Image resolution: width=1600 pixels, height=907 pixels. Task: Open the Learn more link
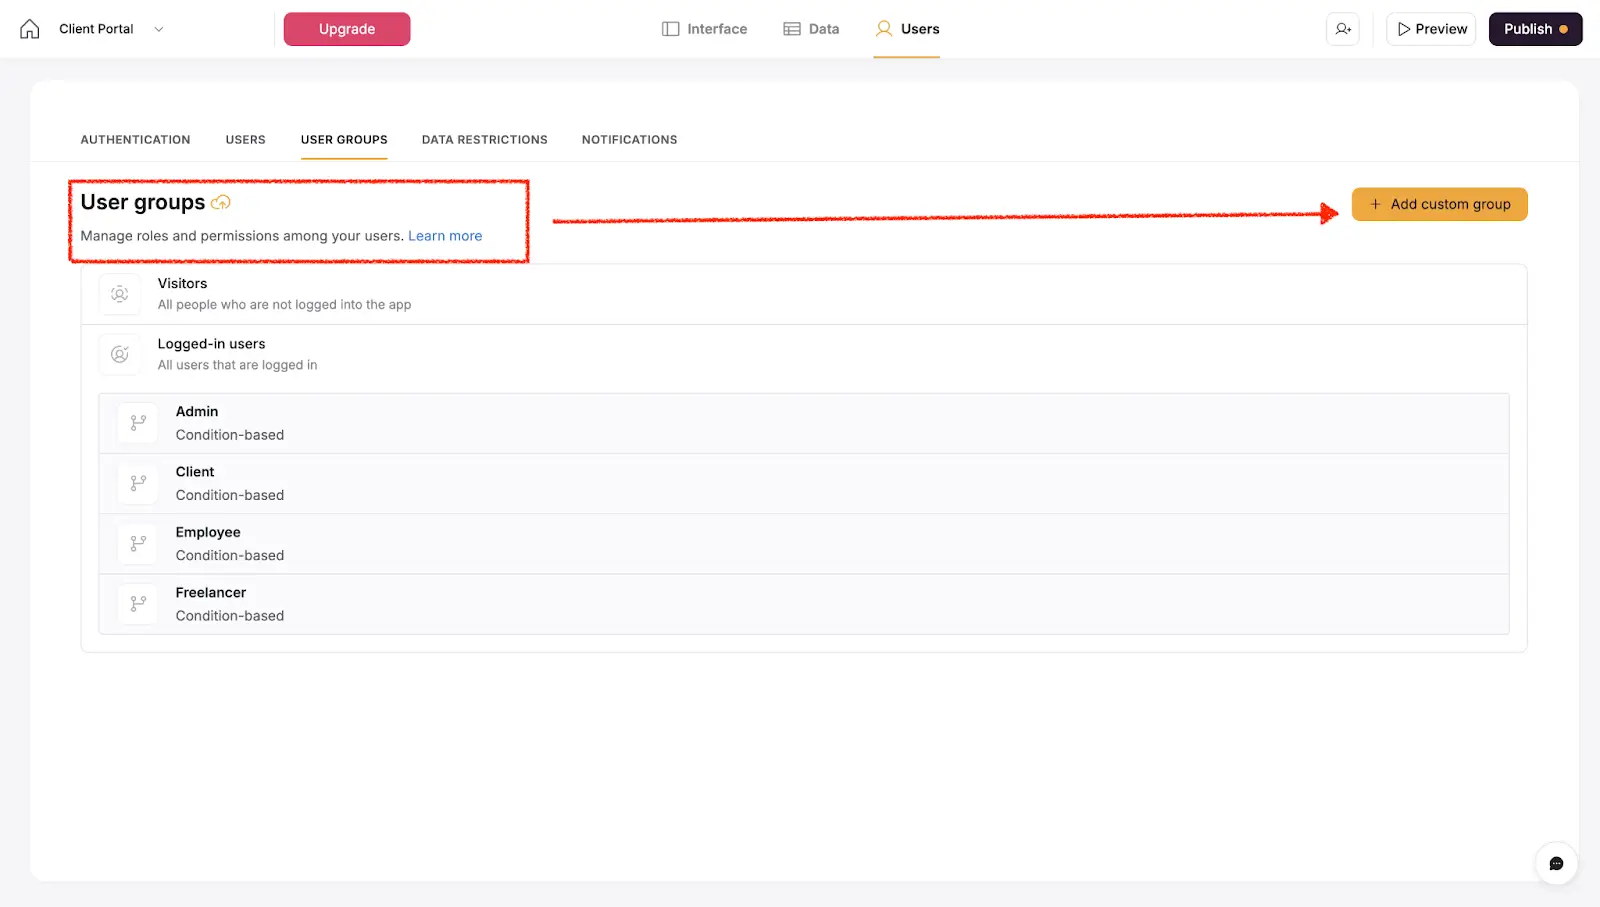coord(445,235)
